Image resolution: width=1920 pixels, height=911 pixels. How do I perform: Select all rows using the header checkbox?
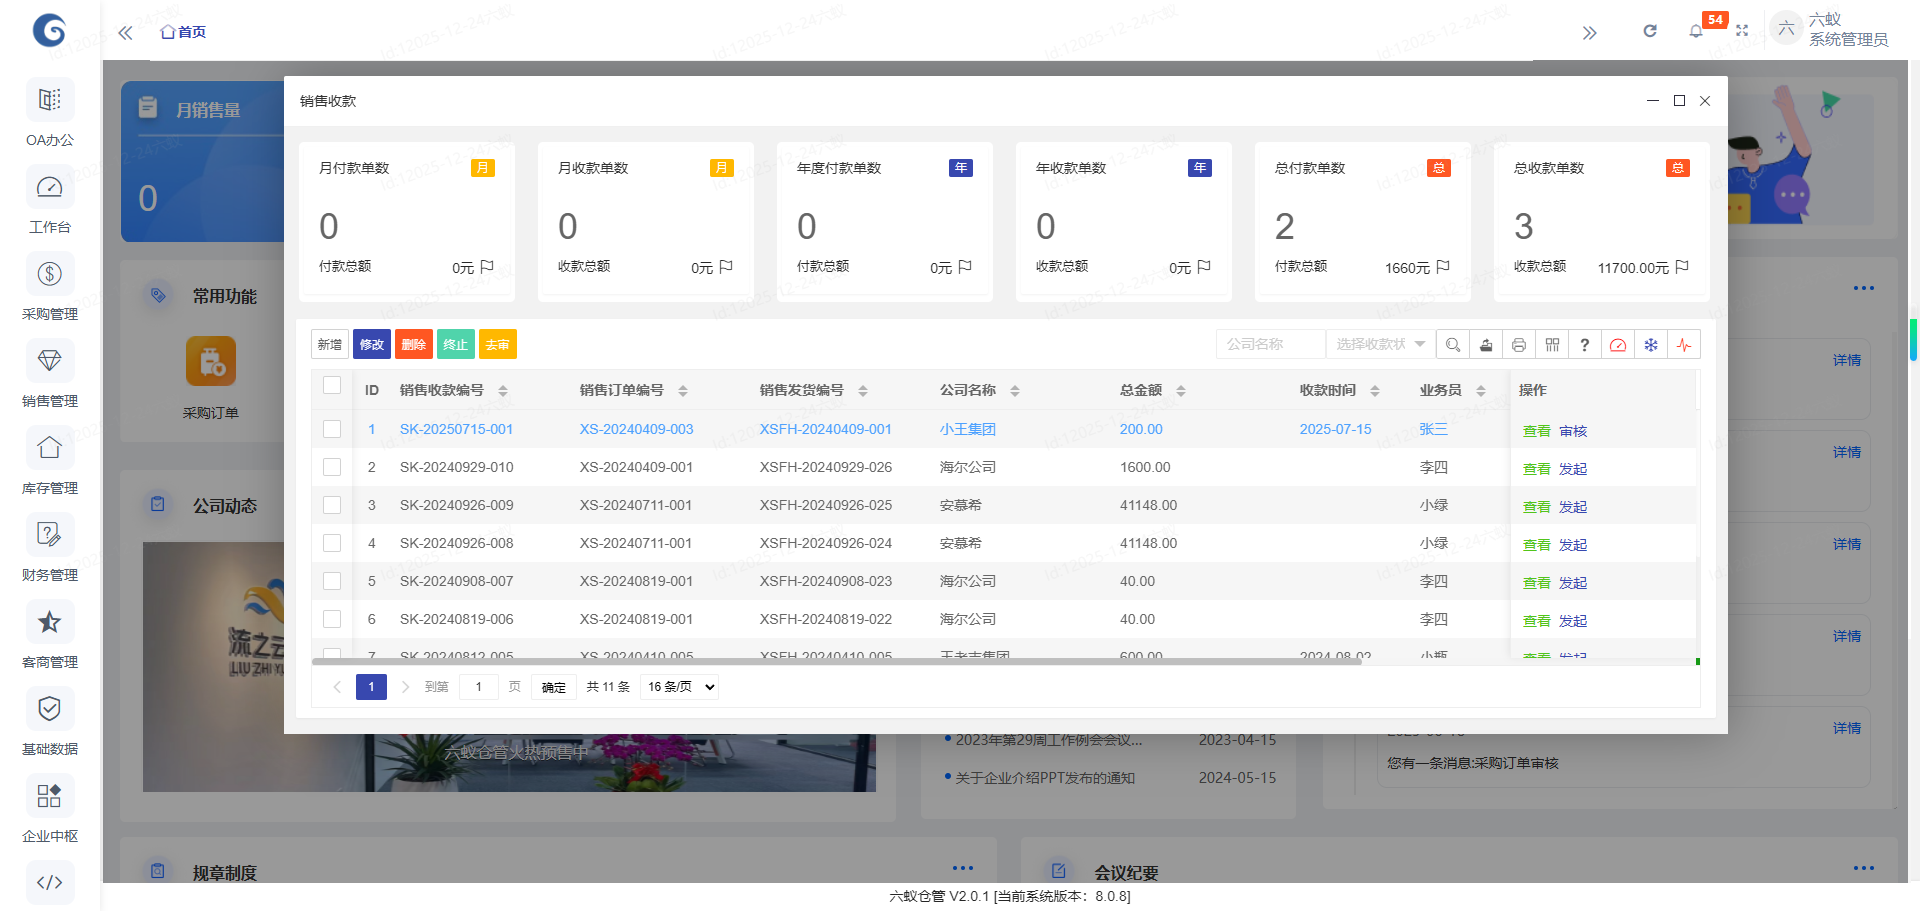click(332, 384)
